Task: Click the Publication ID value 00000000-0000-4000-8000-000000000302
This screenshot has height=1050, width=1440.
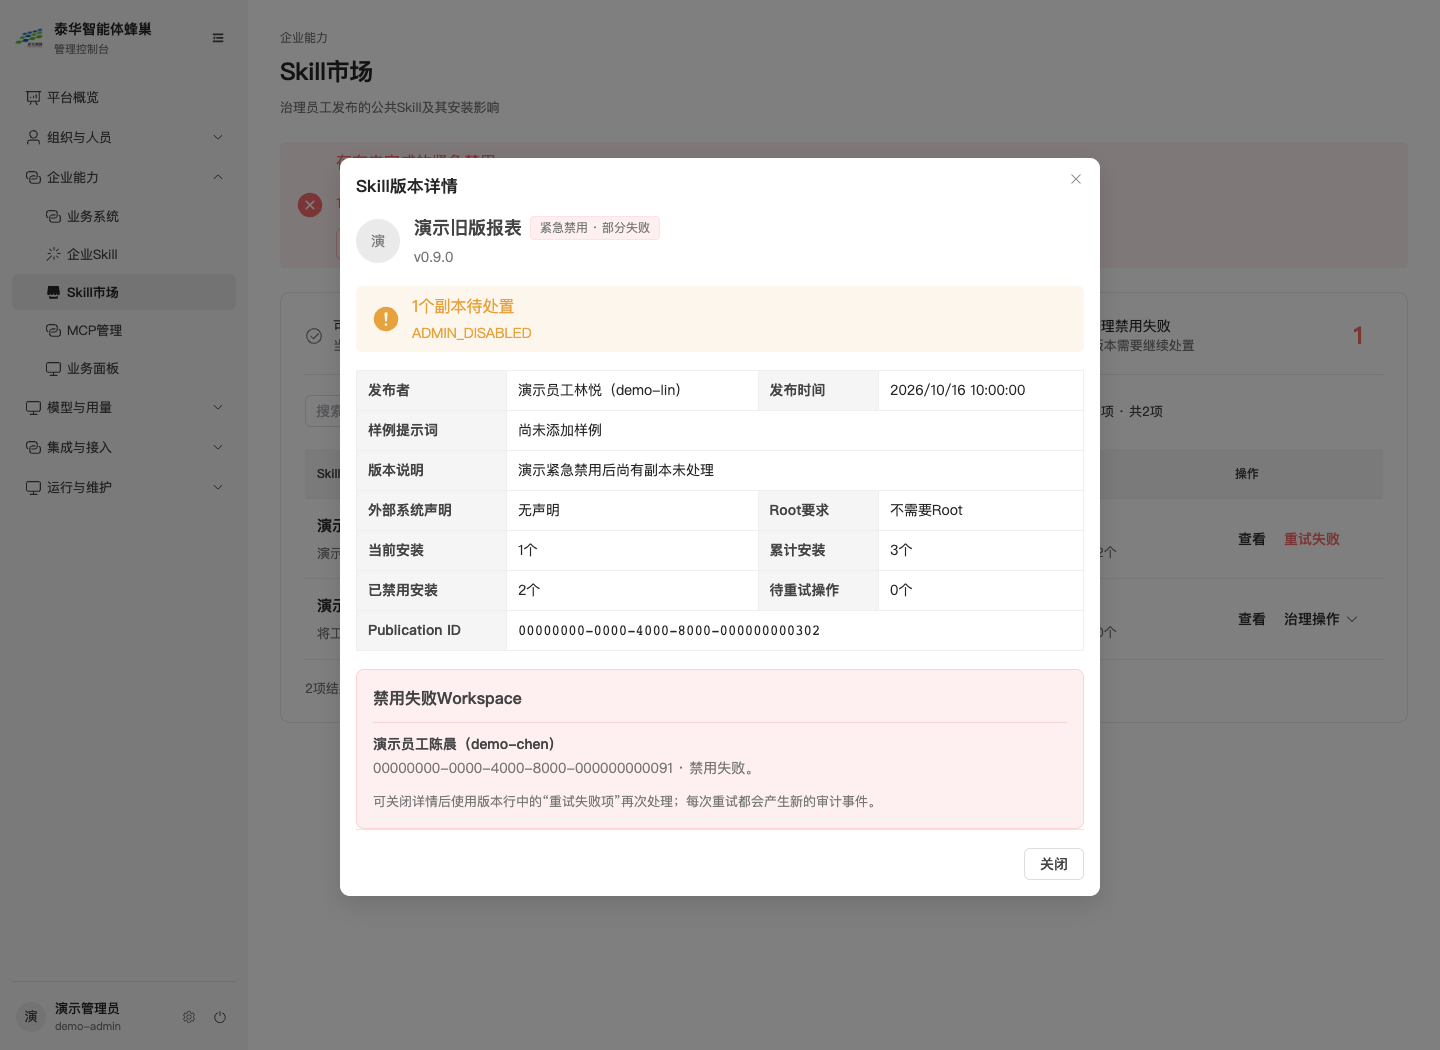Action: tap(669, 631)
